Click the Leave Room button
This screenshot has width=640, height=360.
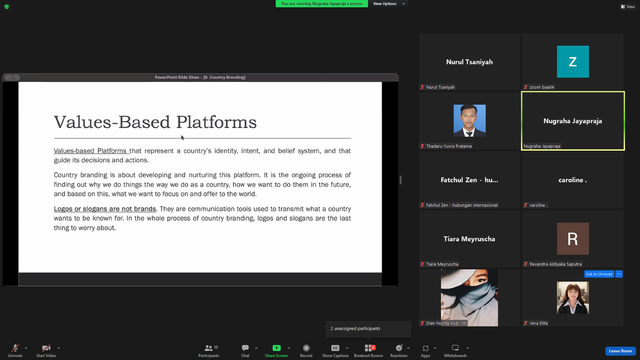(x=620, y=351)
